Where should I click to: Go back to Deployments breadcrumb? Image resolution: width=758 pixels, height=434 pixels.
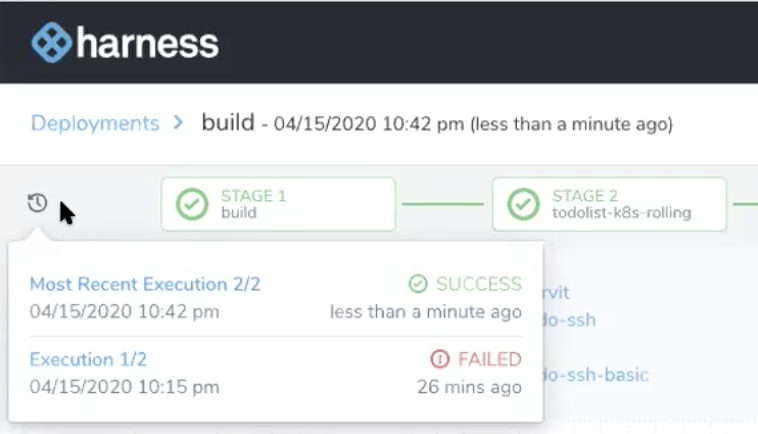(x=95, y=123)
